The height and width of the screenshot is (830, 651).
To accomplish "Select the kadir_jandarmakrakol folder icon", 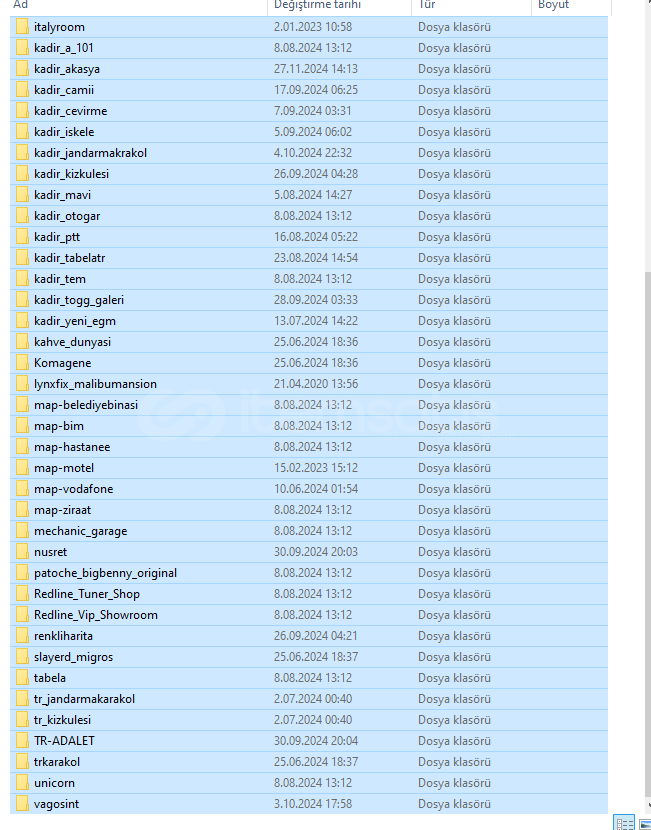I will tap(22, 152).
